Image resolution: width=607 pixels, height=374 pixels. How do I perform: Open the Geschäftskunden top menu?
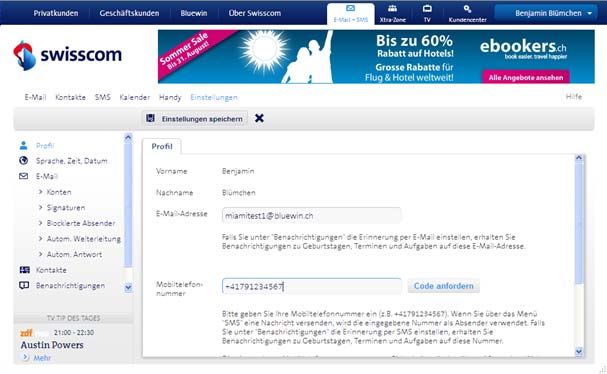click(129, 13)
